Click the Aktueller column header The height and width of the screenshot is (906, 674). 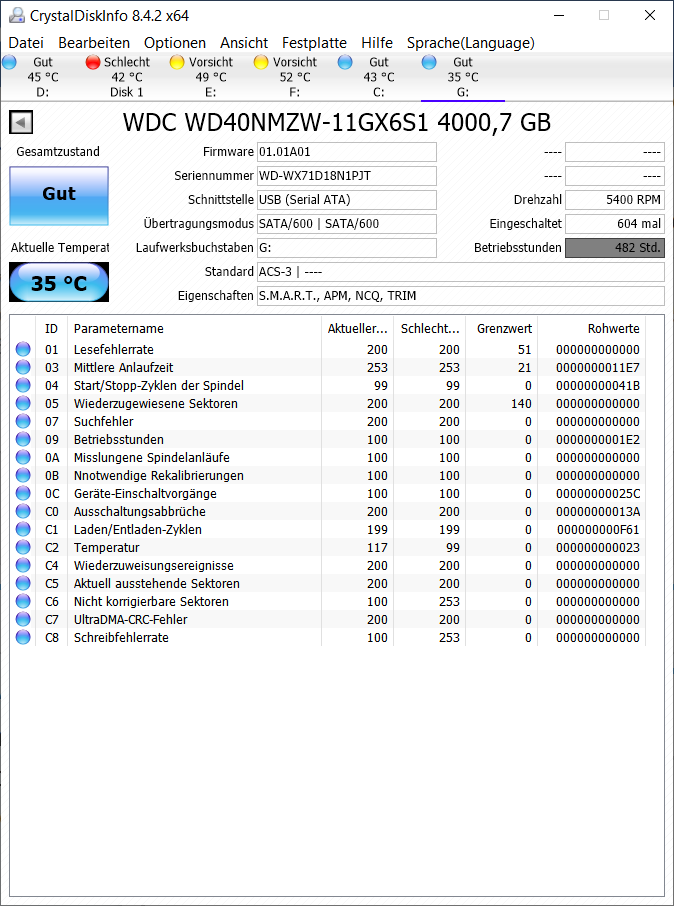click(357, 328)
